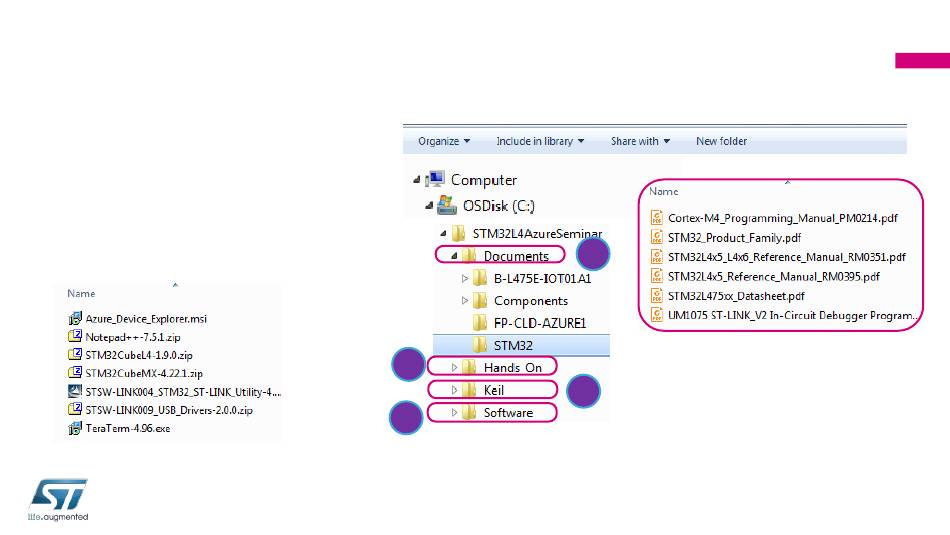Open the Cortex-M4 Programming Manual PDF icon
This screenshot has width=950, height=535.
(x=656, y=218)
